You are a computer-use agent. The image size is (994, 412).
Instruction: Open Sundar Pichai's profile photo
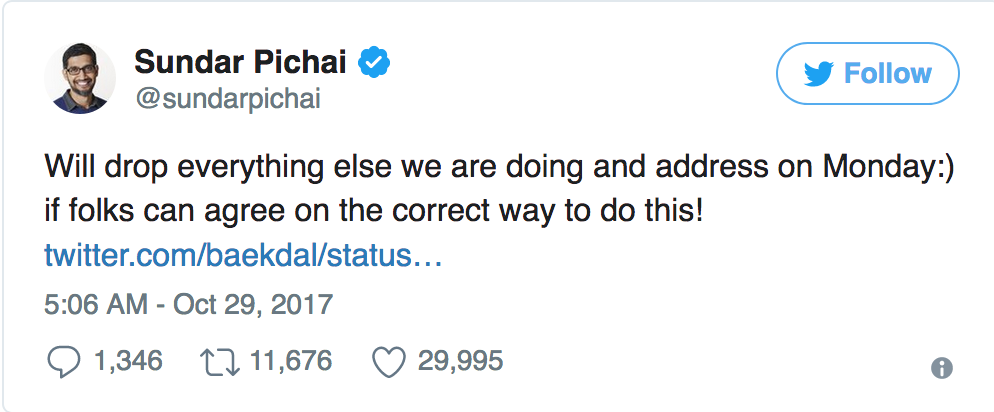tap(78, 79)
